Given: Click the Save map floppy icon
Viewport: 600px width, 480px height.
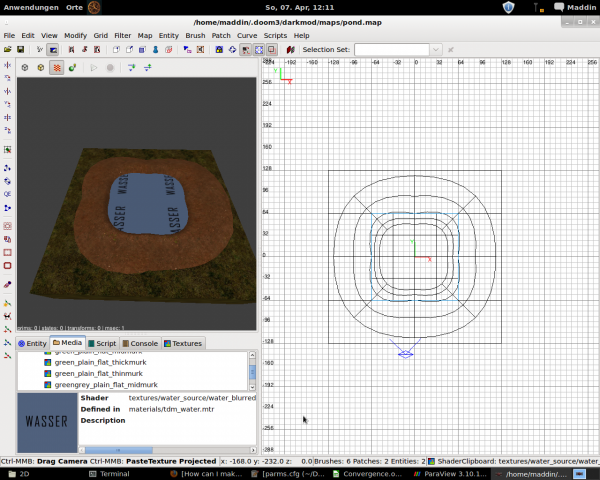Looking at the screenshot, I should pyautogui.click(x=20, y=50).
